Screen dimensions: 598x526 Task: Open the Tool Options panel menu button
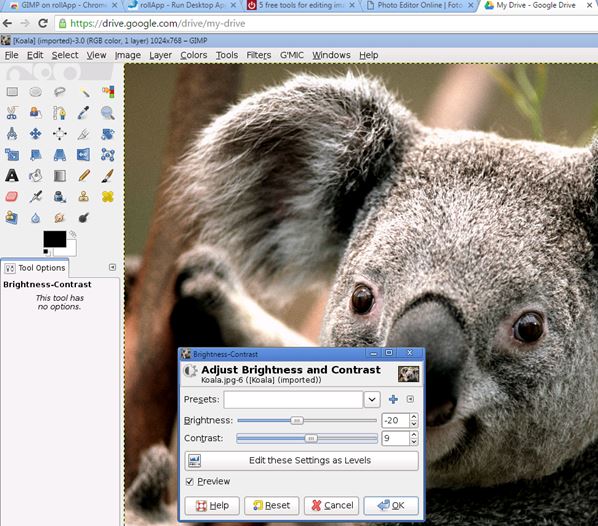click(112, 267)
